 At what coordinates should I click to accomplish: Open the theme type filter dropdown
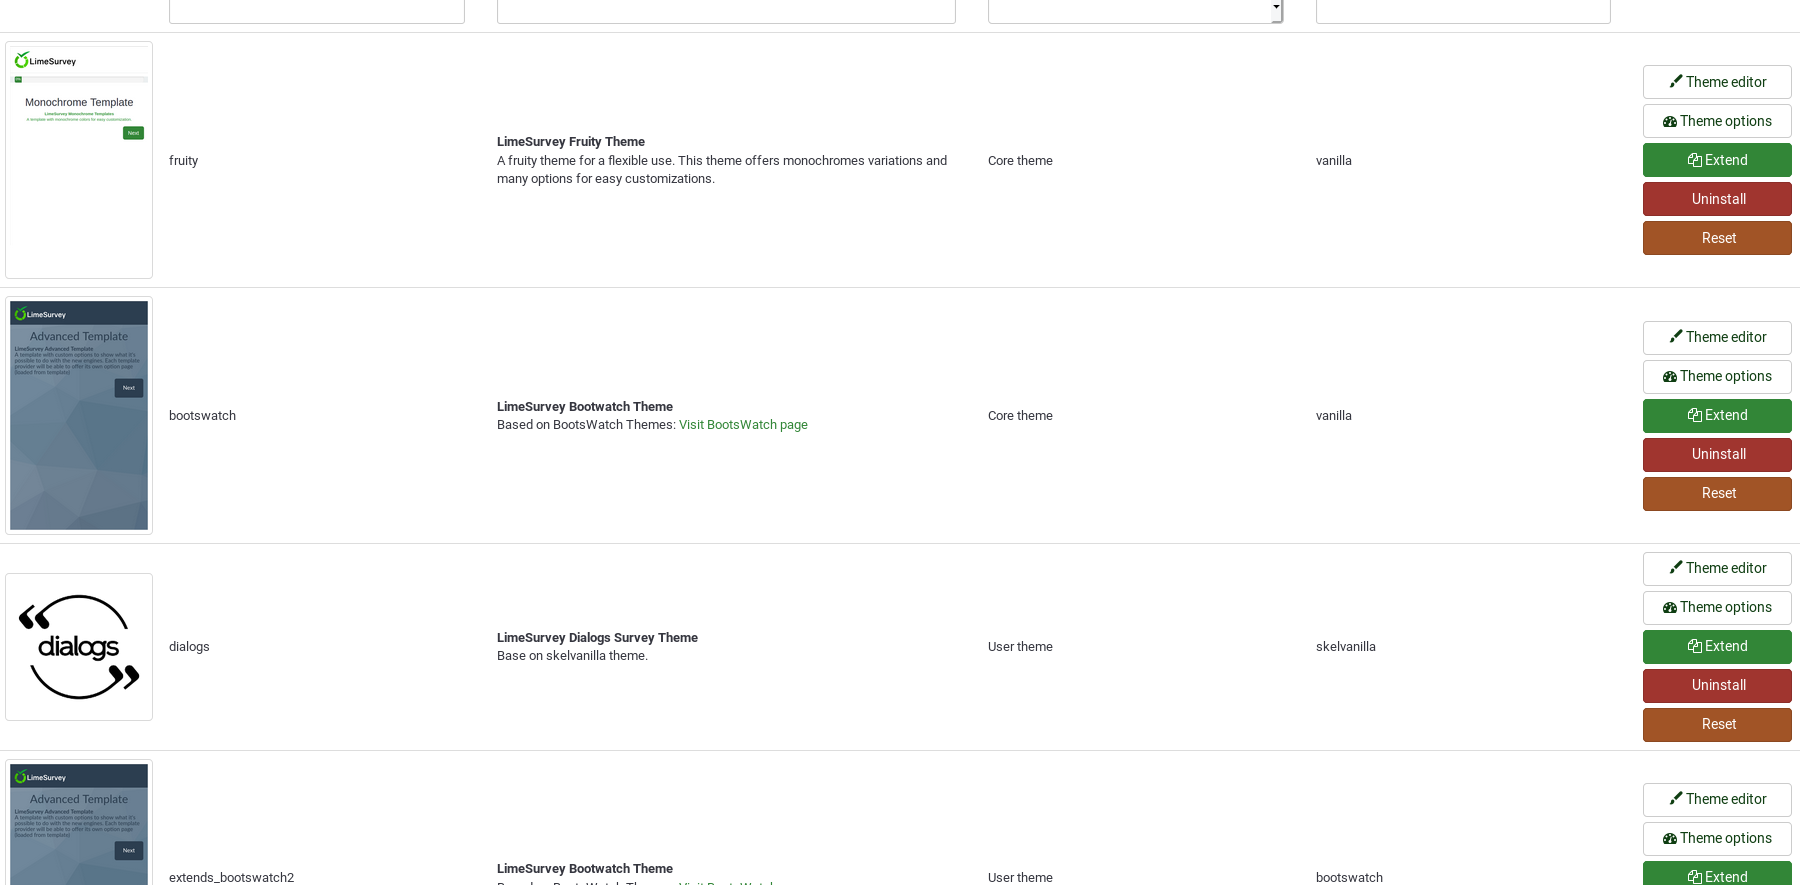[x=1134, y=10]
